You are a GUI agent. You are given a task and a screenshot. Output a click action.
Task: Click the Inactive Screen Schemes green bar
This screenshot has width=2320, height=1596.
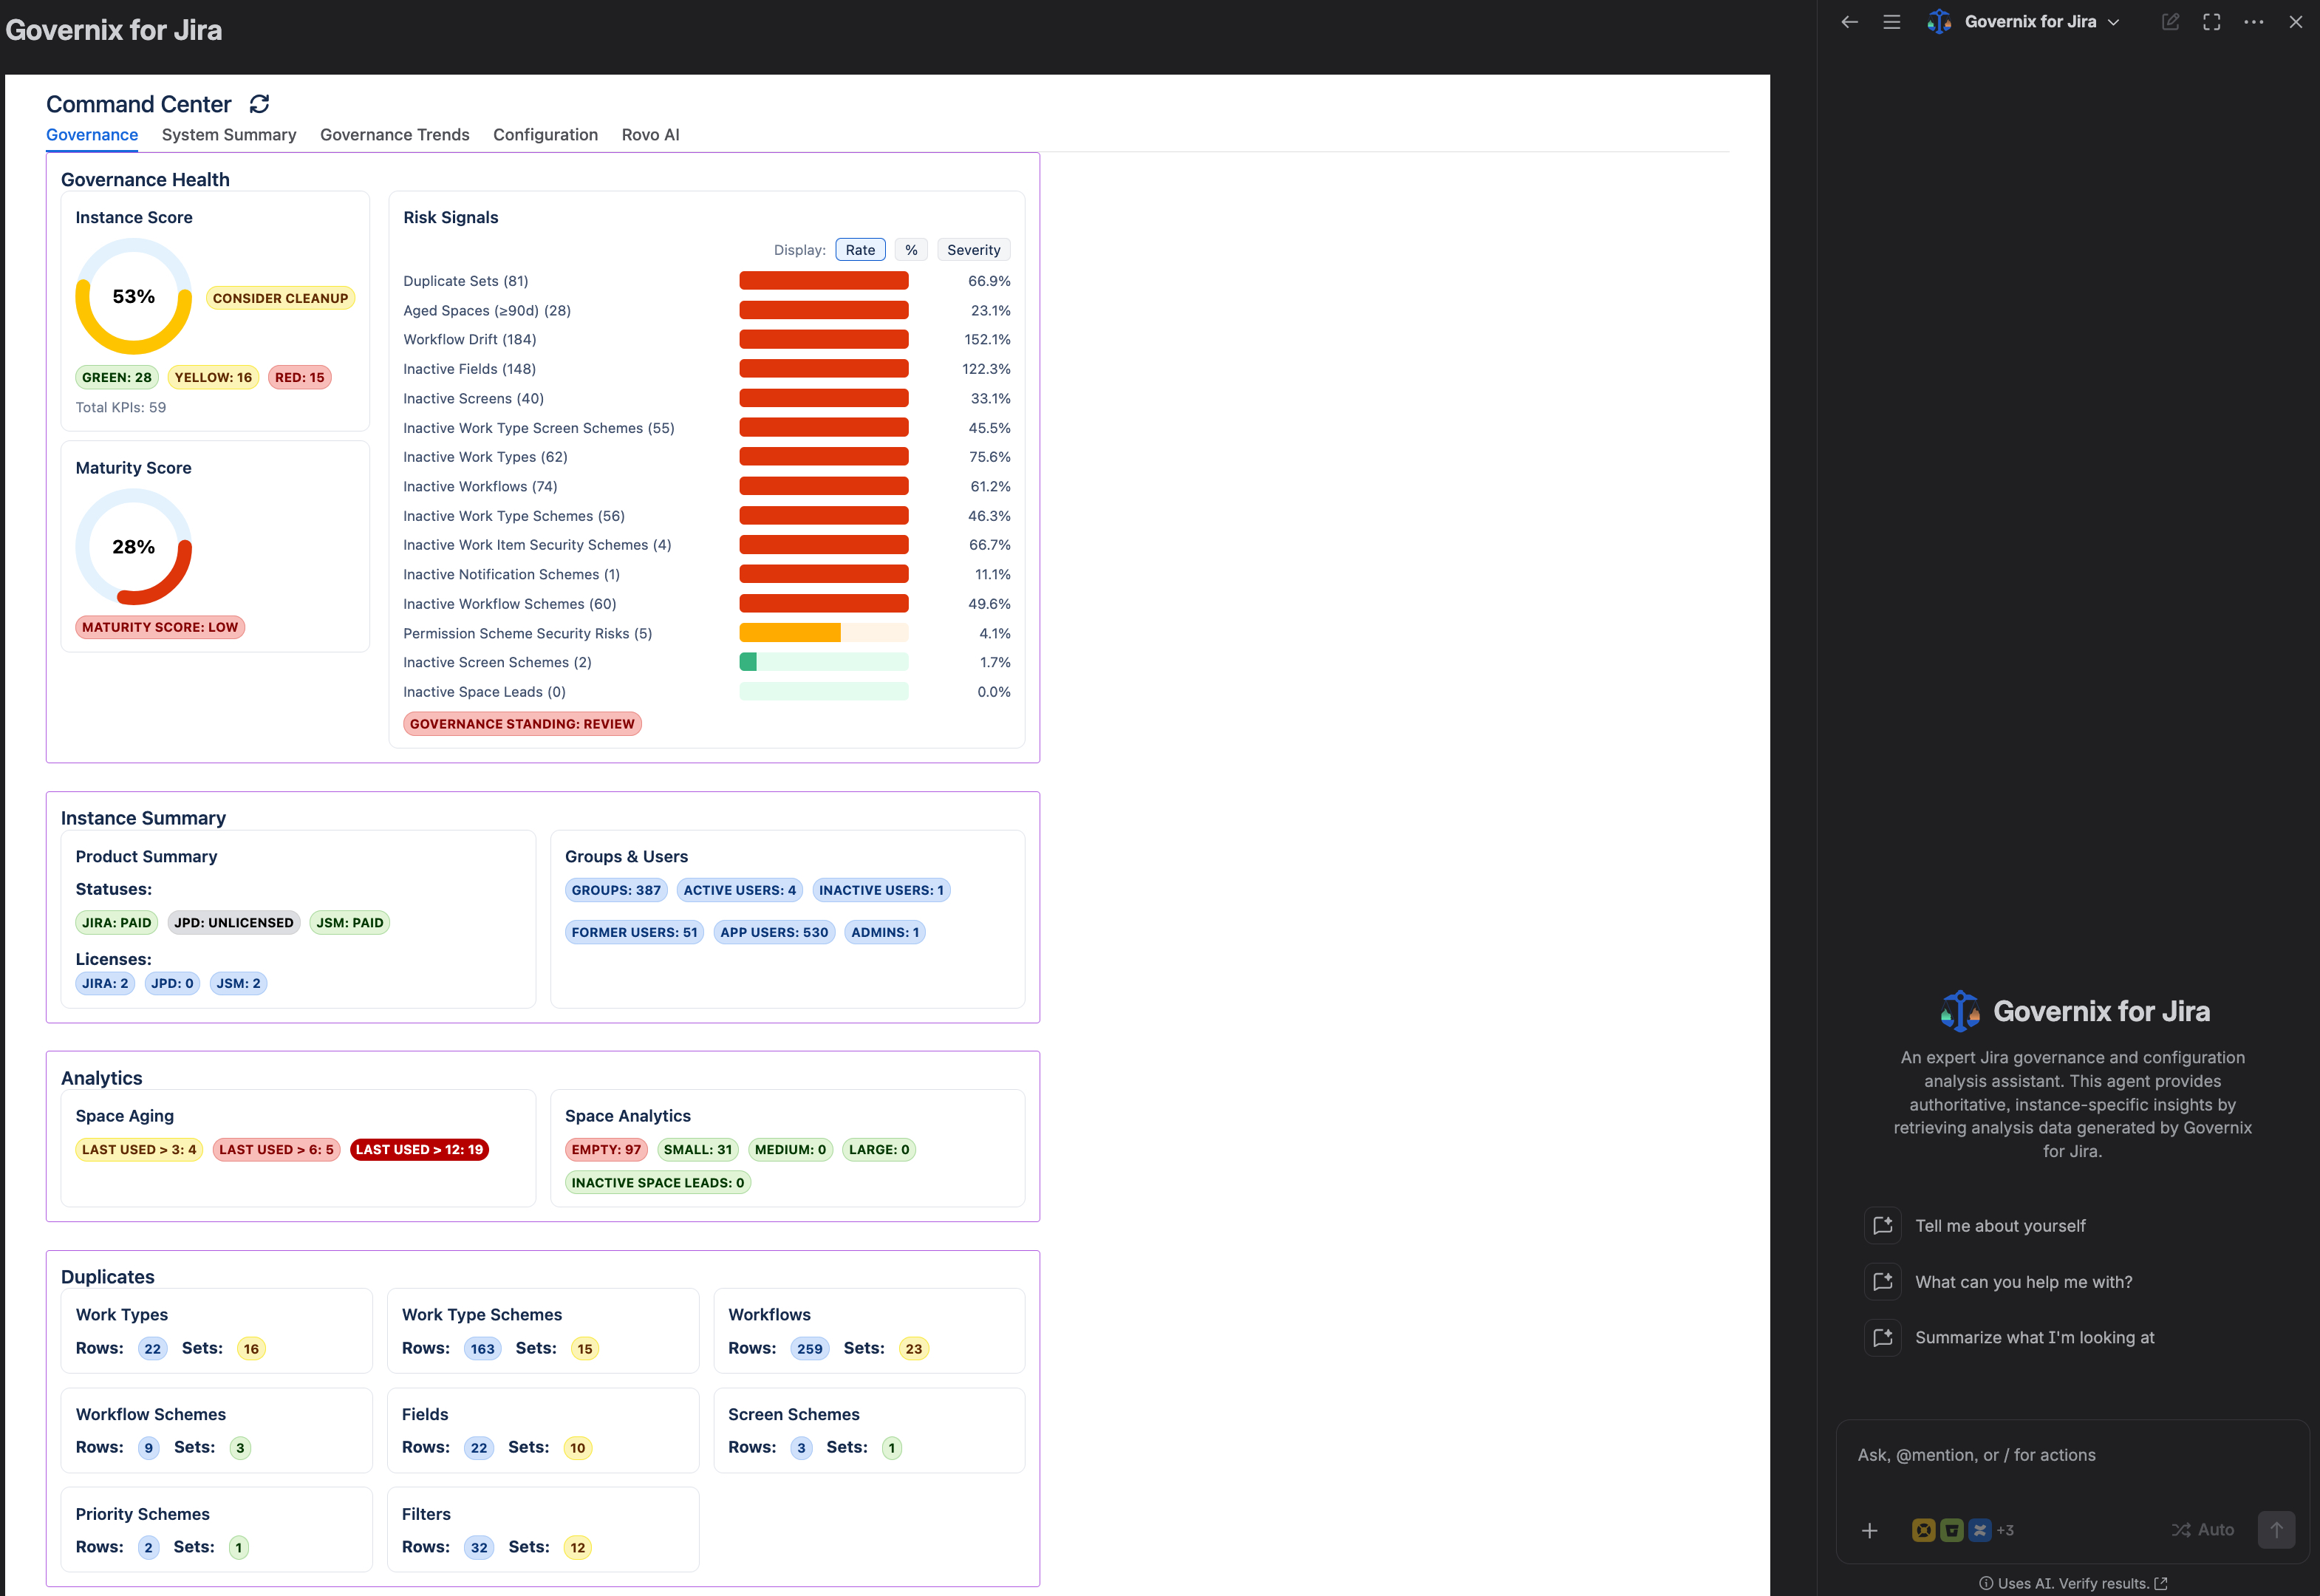748,662
